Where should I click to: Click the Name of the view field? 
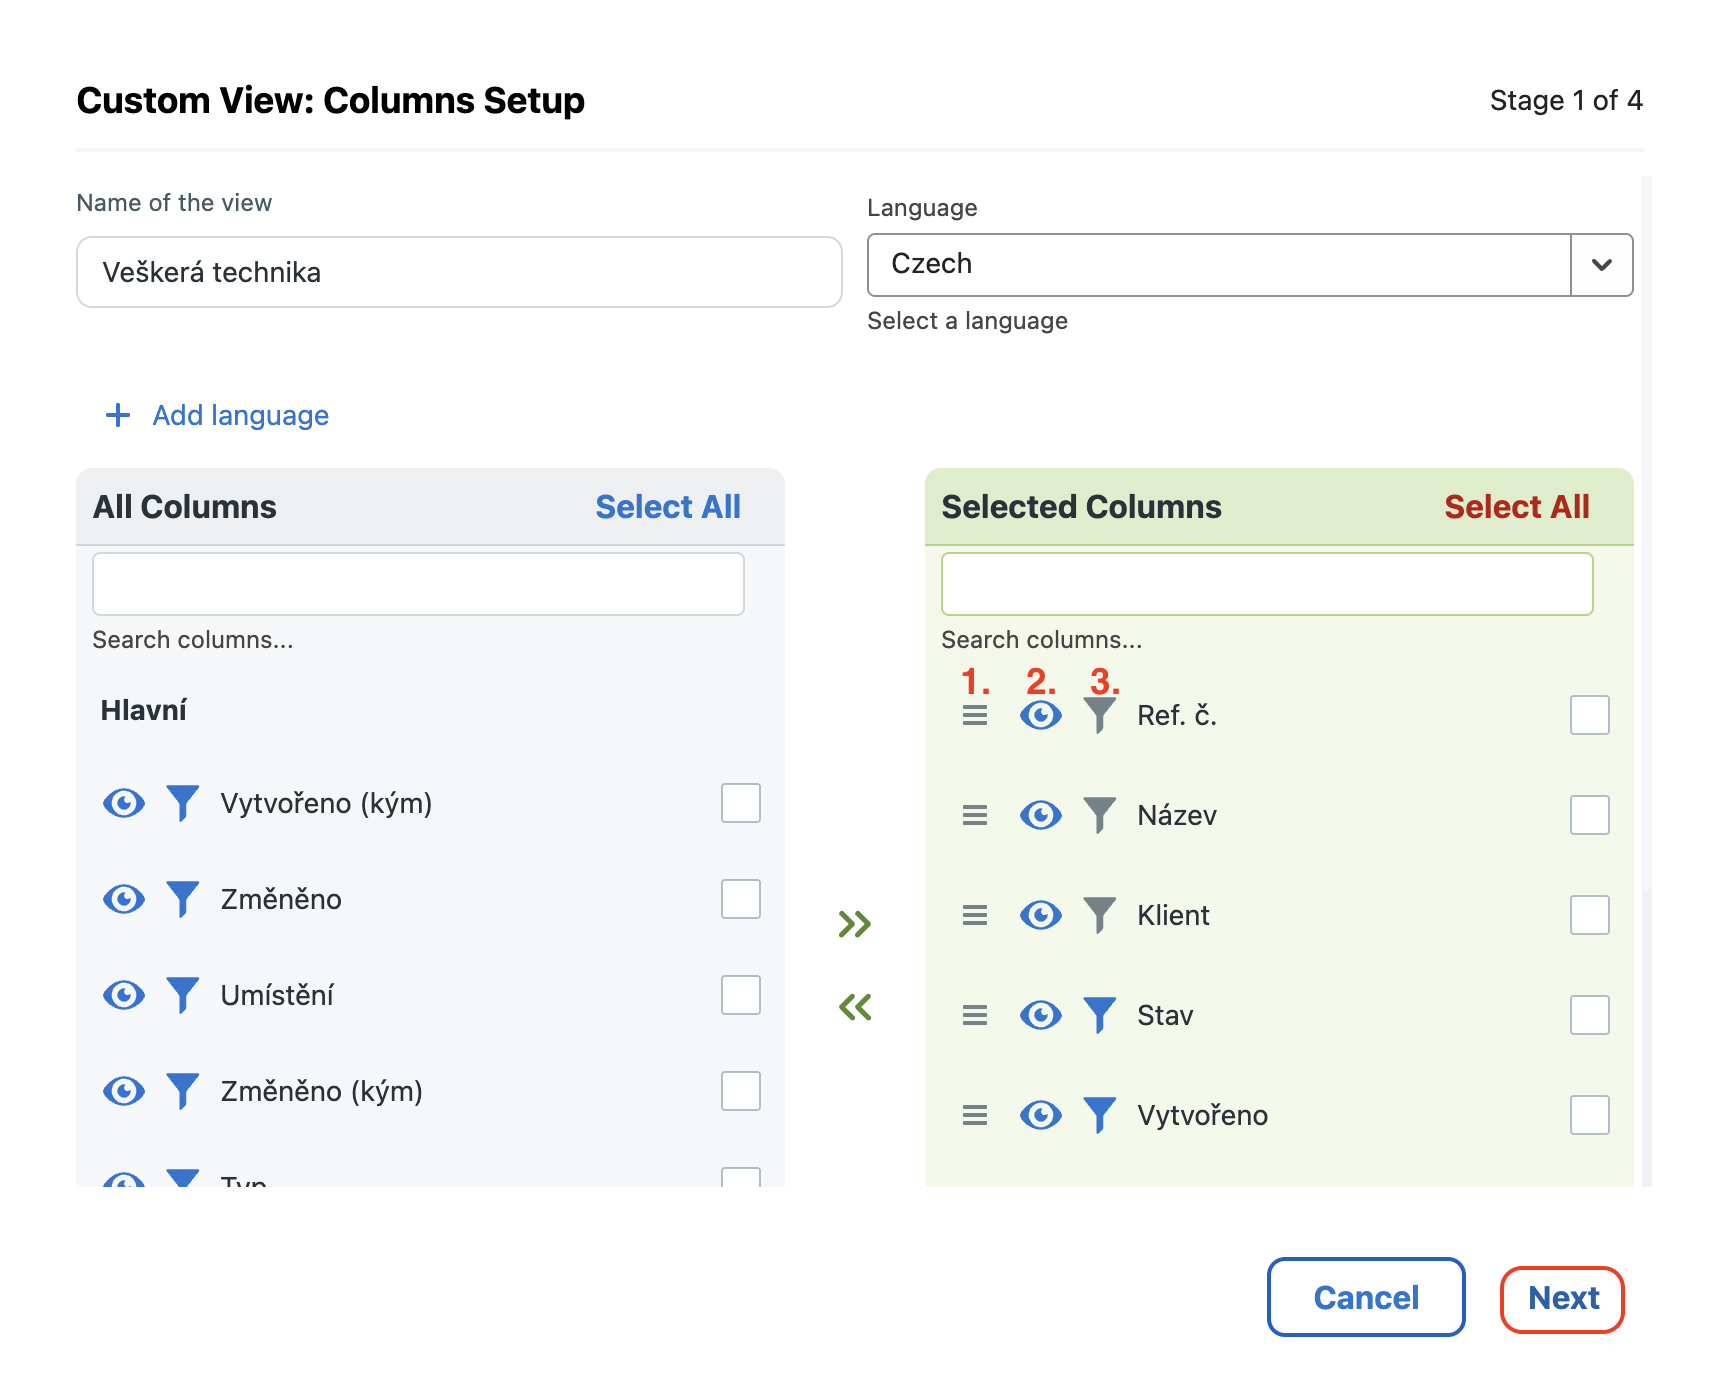point(459,272)
